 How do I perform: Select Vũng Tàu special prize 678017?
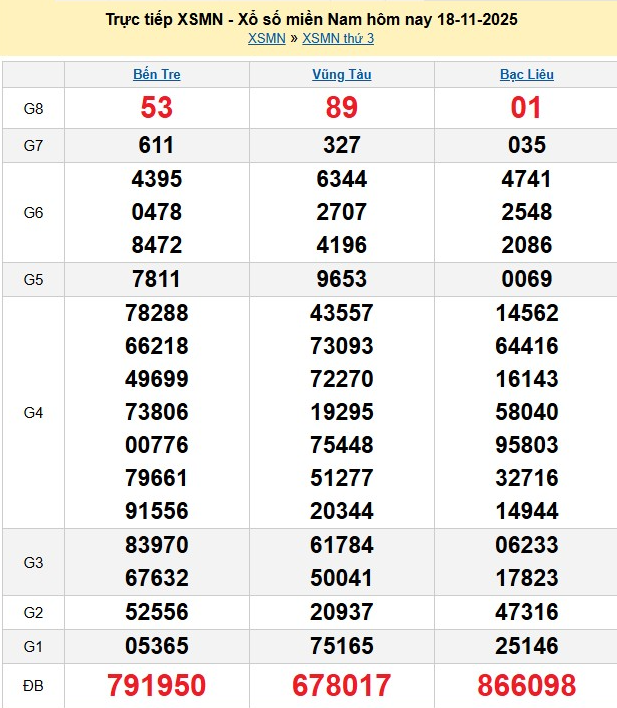point(342,685)
